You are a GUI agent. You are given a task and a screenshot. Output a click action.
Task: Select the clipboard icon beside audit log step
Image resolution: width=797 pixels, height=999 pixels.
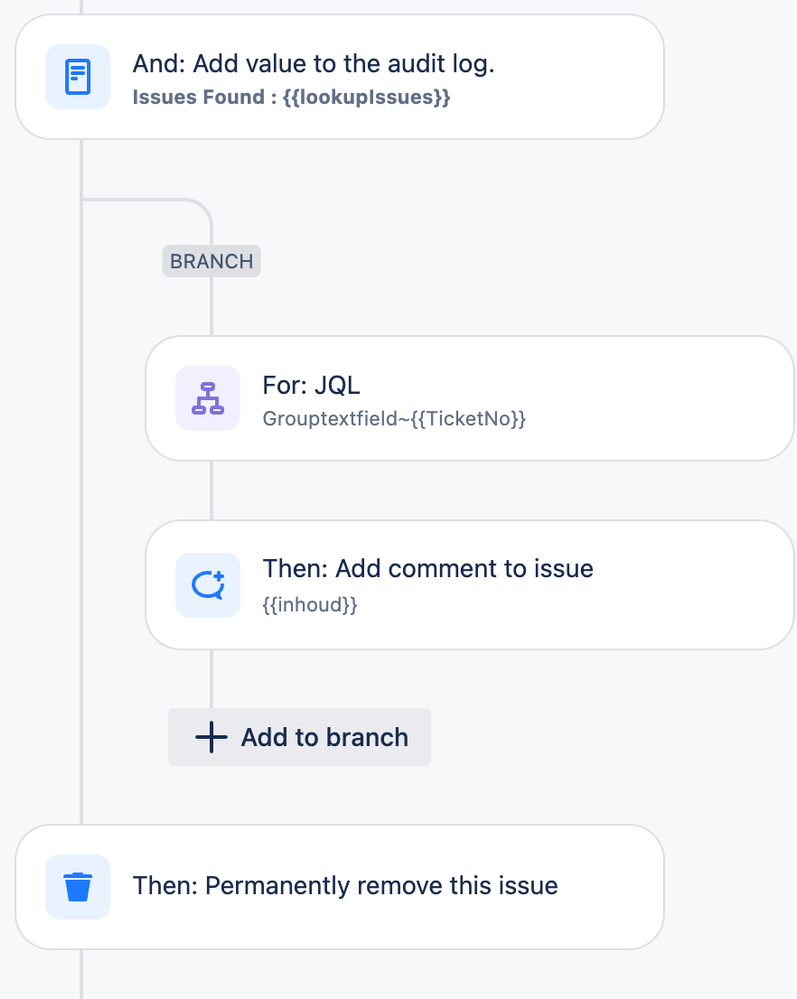point(77,77)
